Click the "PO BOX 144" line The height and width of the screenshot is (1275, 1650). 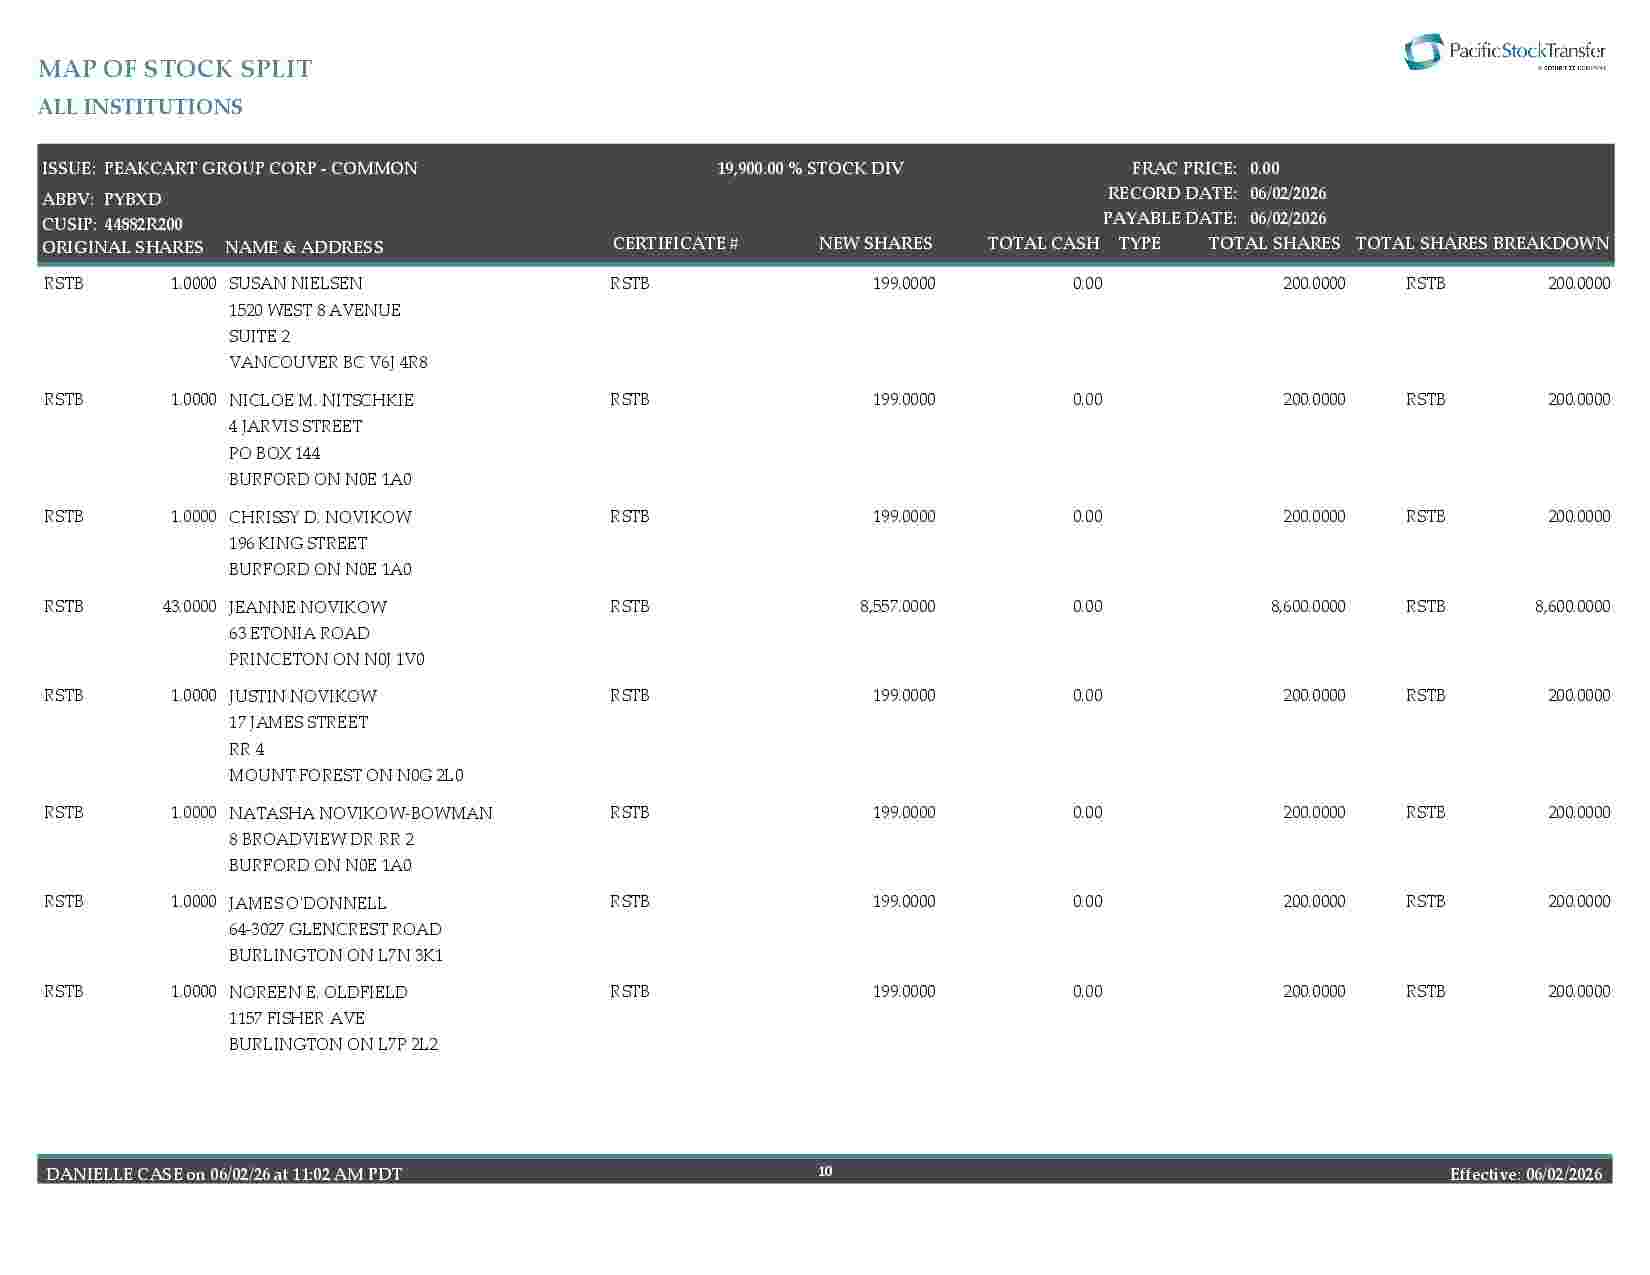point(275,453)
